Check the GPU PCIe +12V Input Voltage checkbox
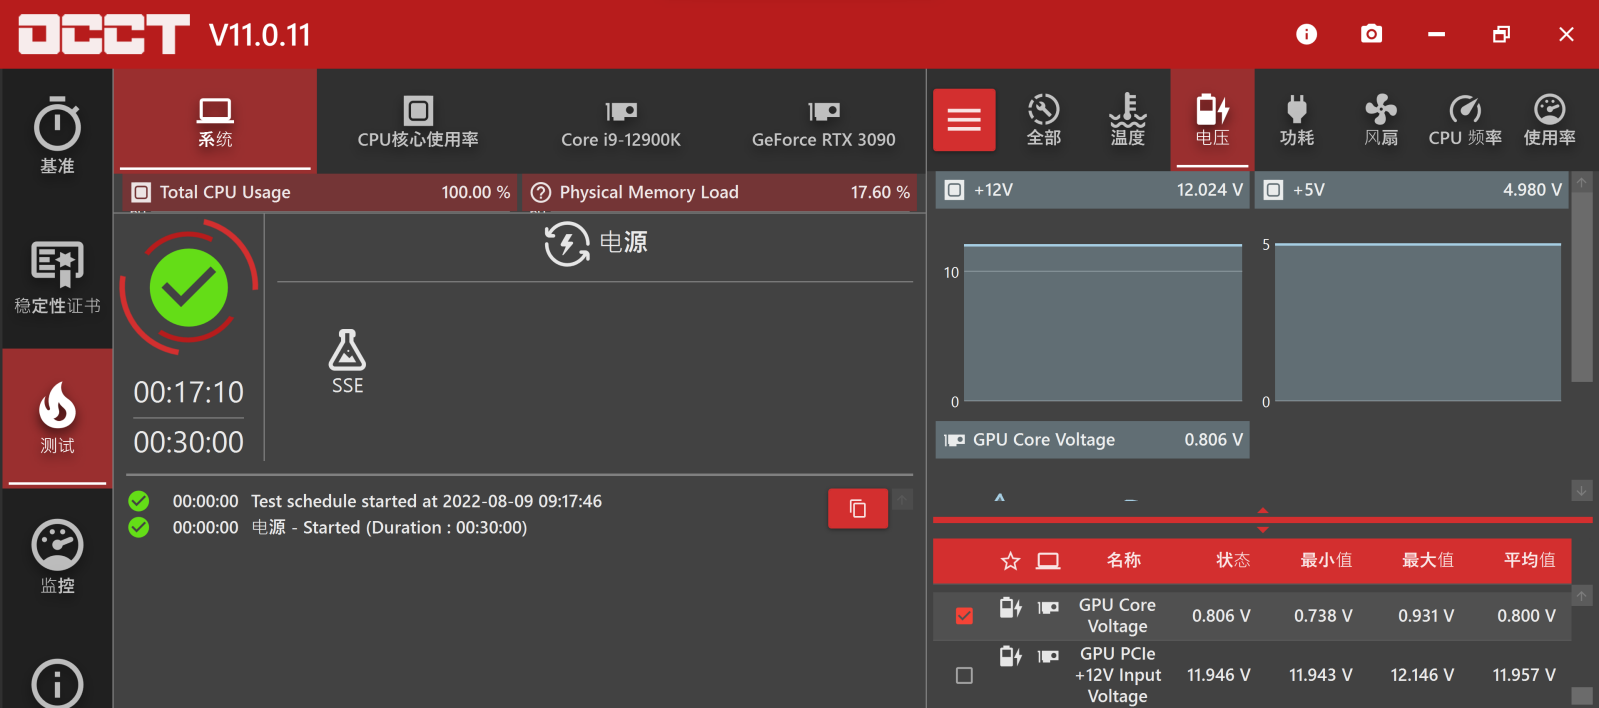The height and width of the screenshot is (708, 1599). pos(964,676)
